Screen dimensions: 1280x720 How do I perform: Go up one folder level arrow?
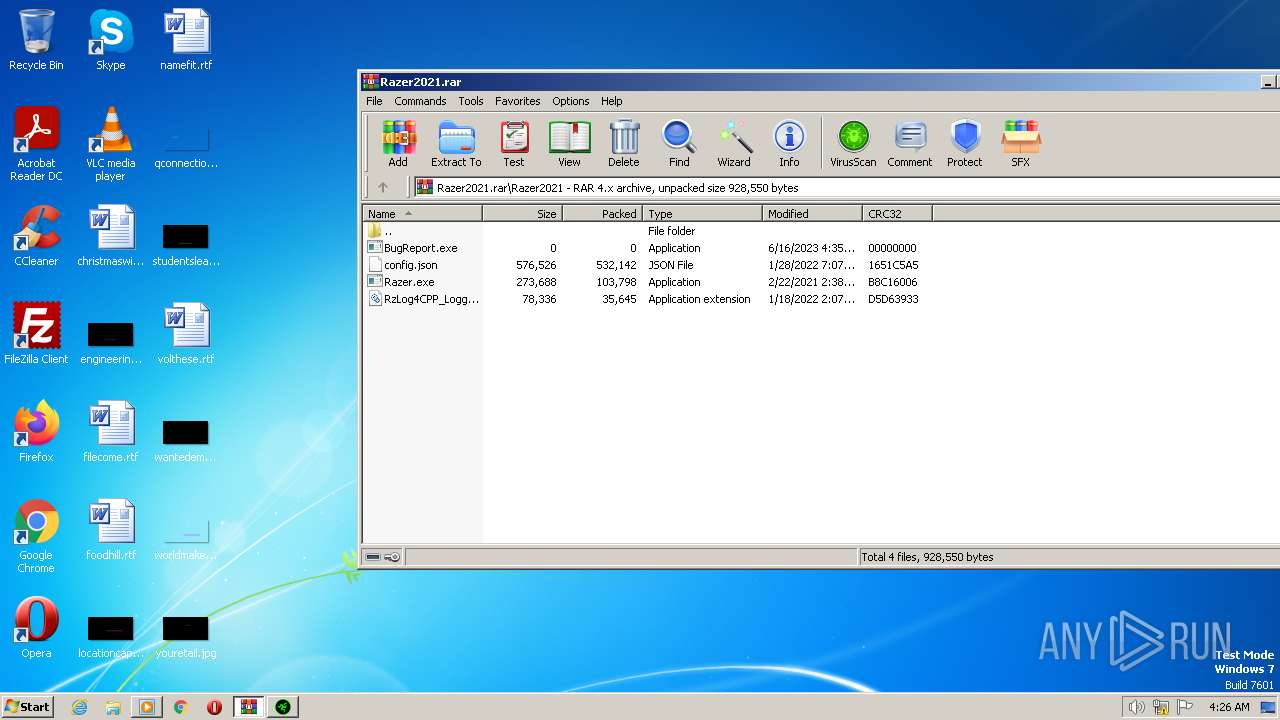pyautogui.click(x=382, y=187)
